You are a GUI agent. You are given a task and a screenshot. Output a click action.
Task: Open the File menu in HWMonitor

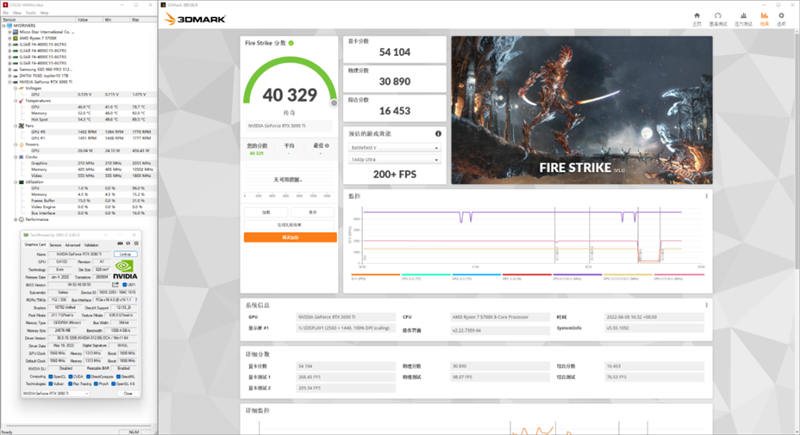[x=6, y=13]
